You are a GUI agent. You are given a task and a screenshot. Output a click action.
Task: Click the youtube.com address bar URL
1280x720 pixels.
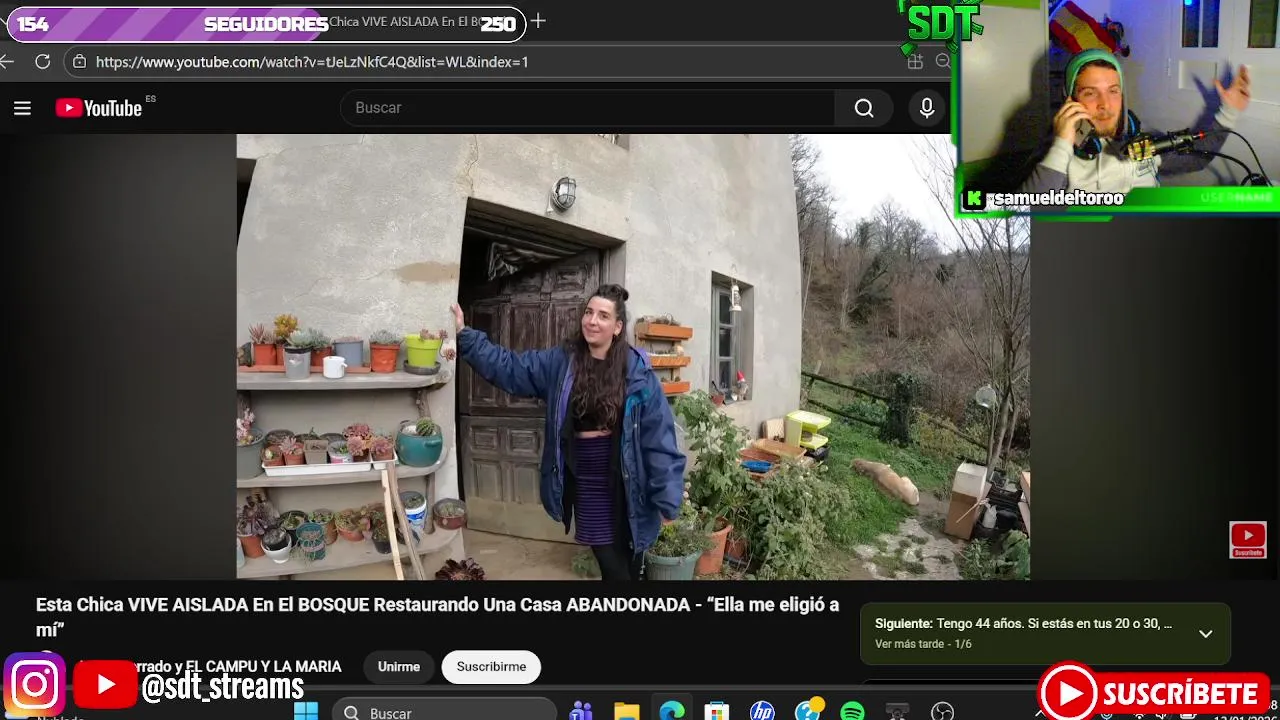pyautogui.click(x=312, y=62)
